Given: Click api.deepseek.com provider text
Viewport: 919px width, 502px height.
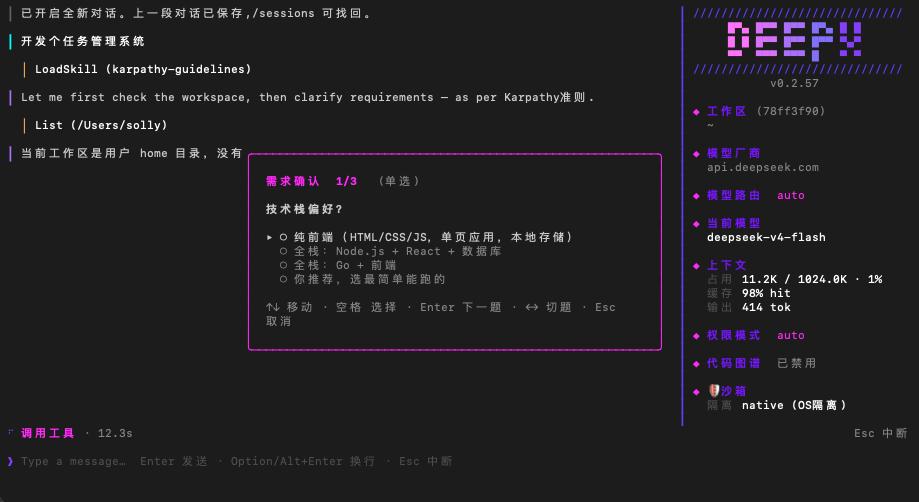Looking at the screenshot, I should tap(763, 168).
